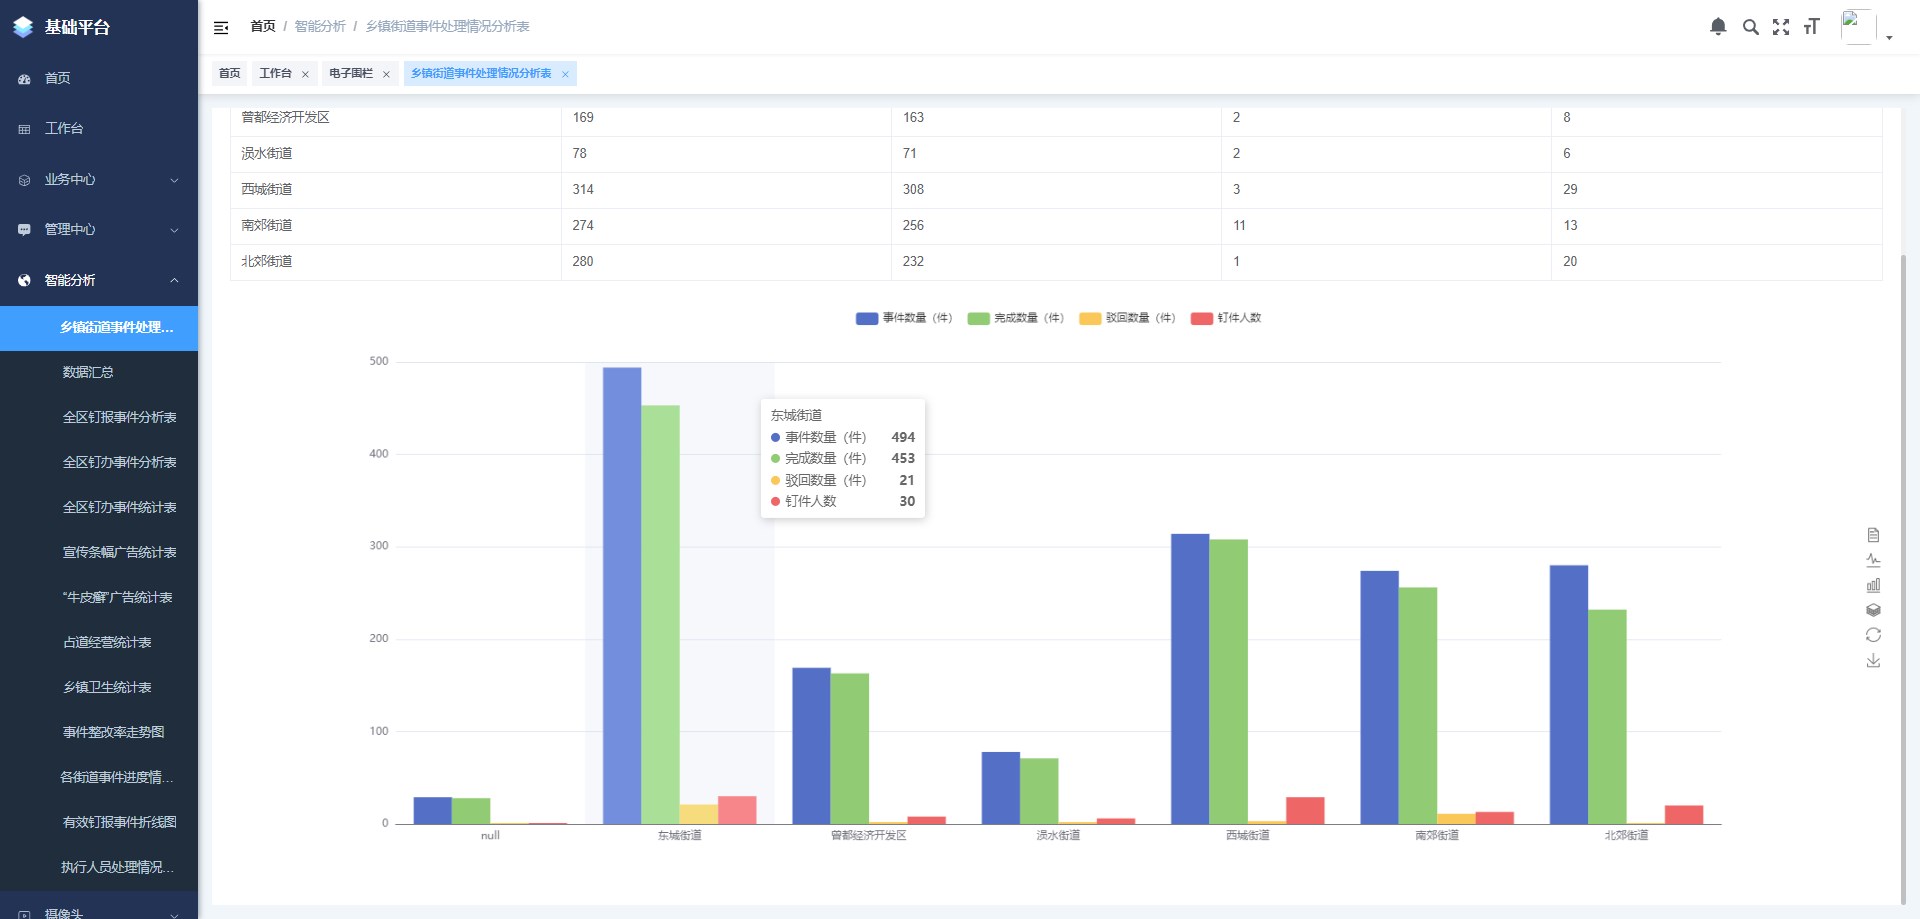This screenshot has height=919, width=1920.
Task: Save chart as image download icon
Action: pos(1873,660)
